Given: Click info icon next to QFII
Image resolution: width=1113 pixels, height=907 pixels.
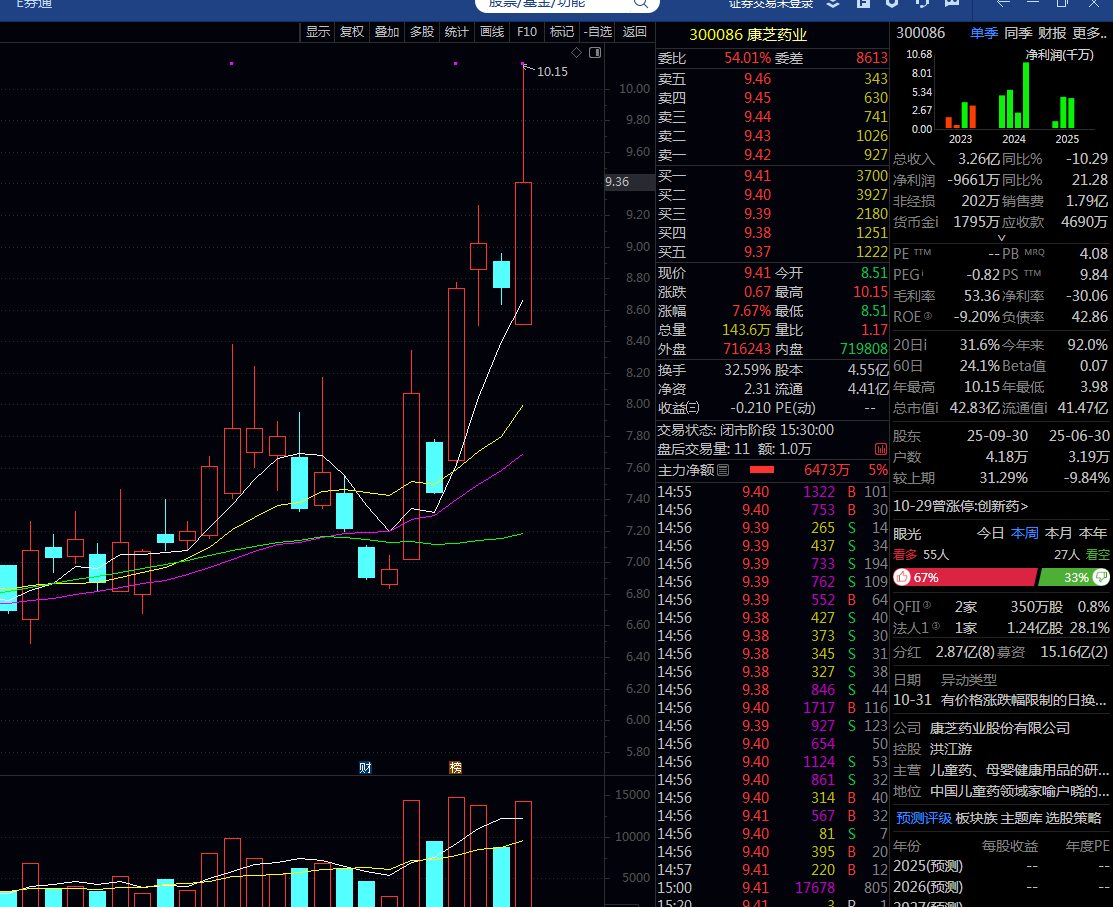Looking at the screenshot, I should point(926,605).
